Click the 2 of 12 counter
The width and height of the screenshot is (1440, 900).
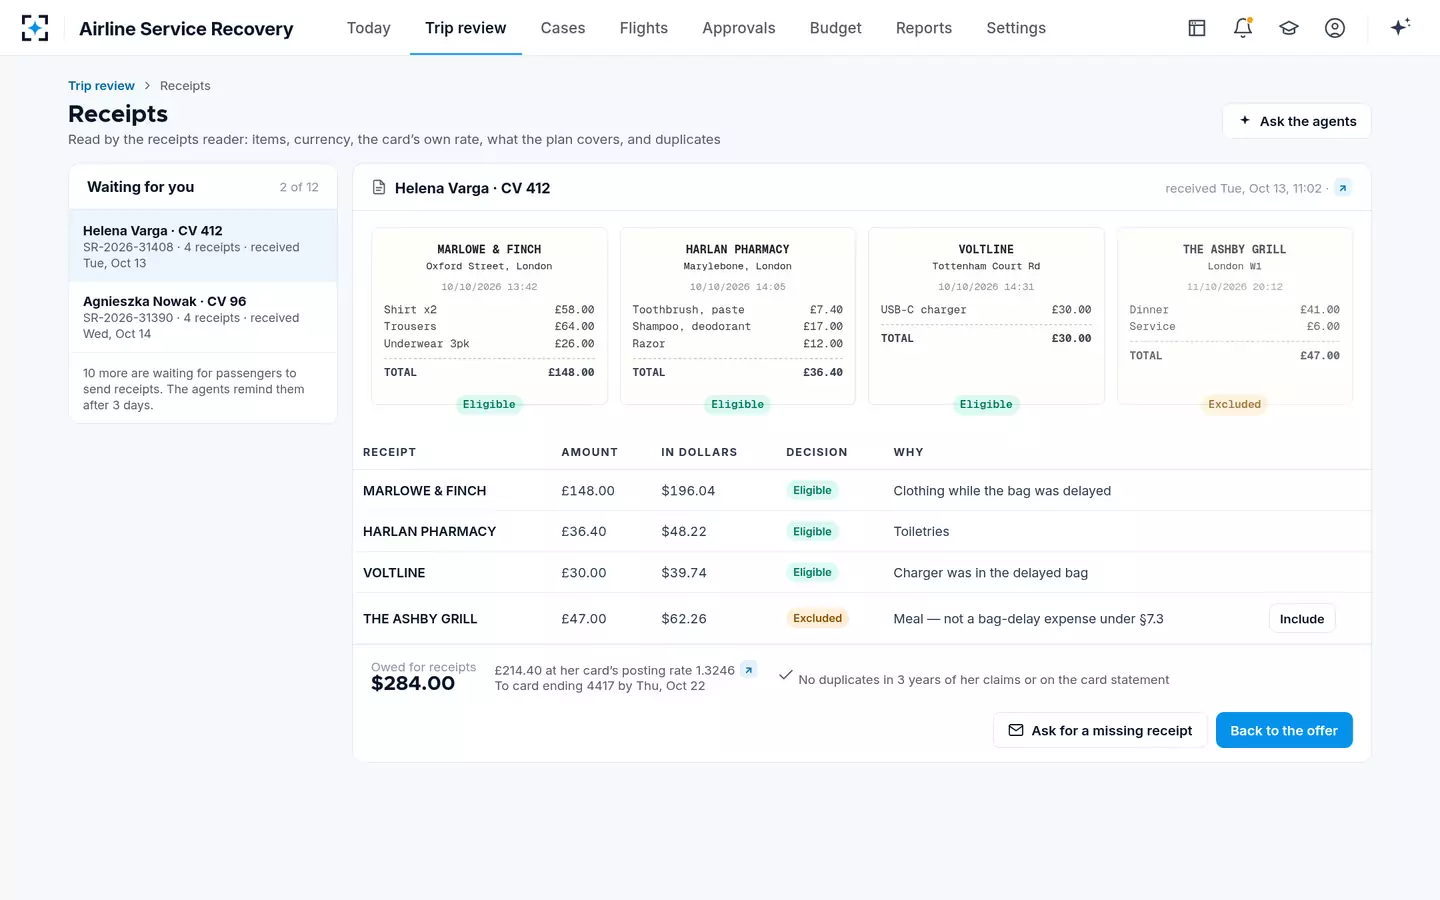(x=299, y=187)
